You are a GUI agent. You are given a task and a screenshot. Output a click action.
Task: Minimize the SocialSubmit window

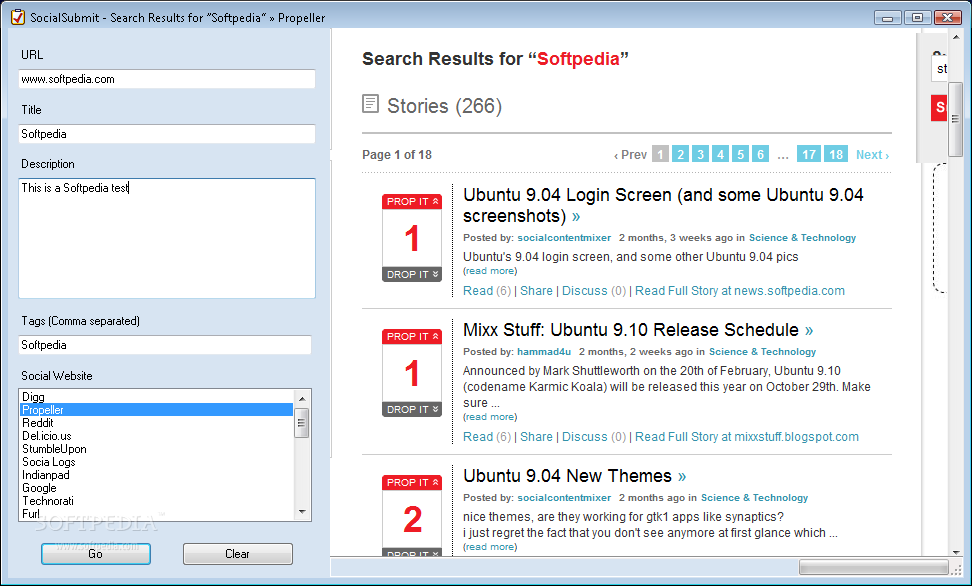(888, 17)
